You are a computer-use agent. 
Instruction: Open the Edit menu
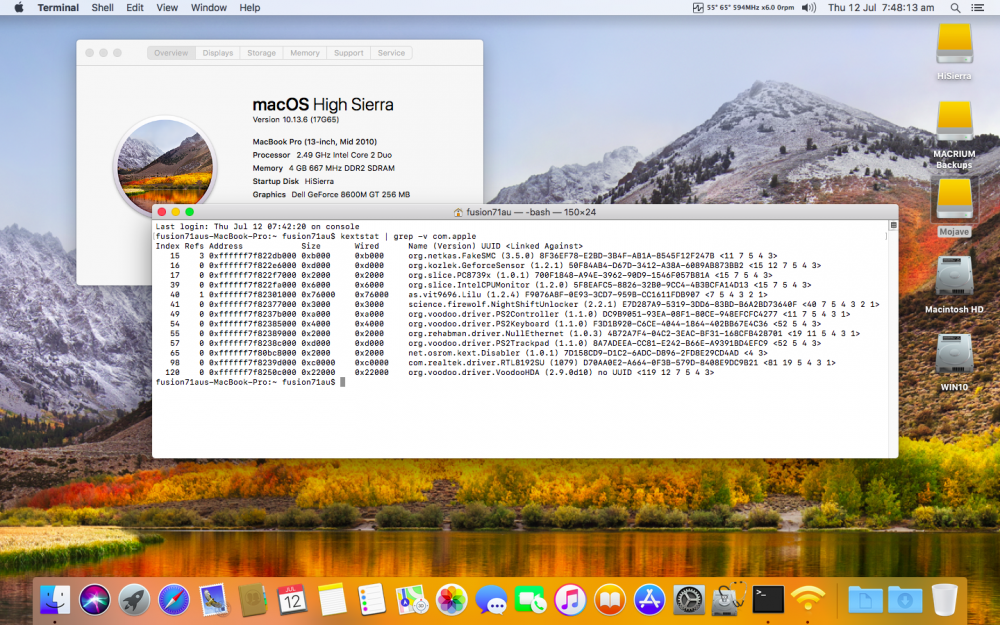(x=135, y=8)
